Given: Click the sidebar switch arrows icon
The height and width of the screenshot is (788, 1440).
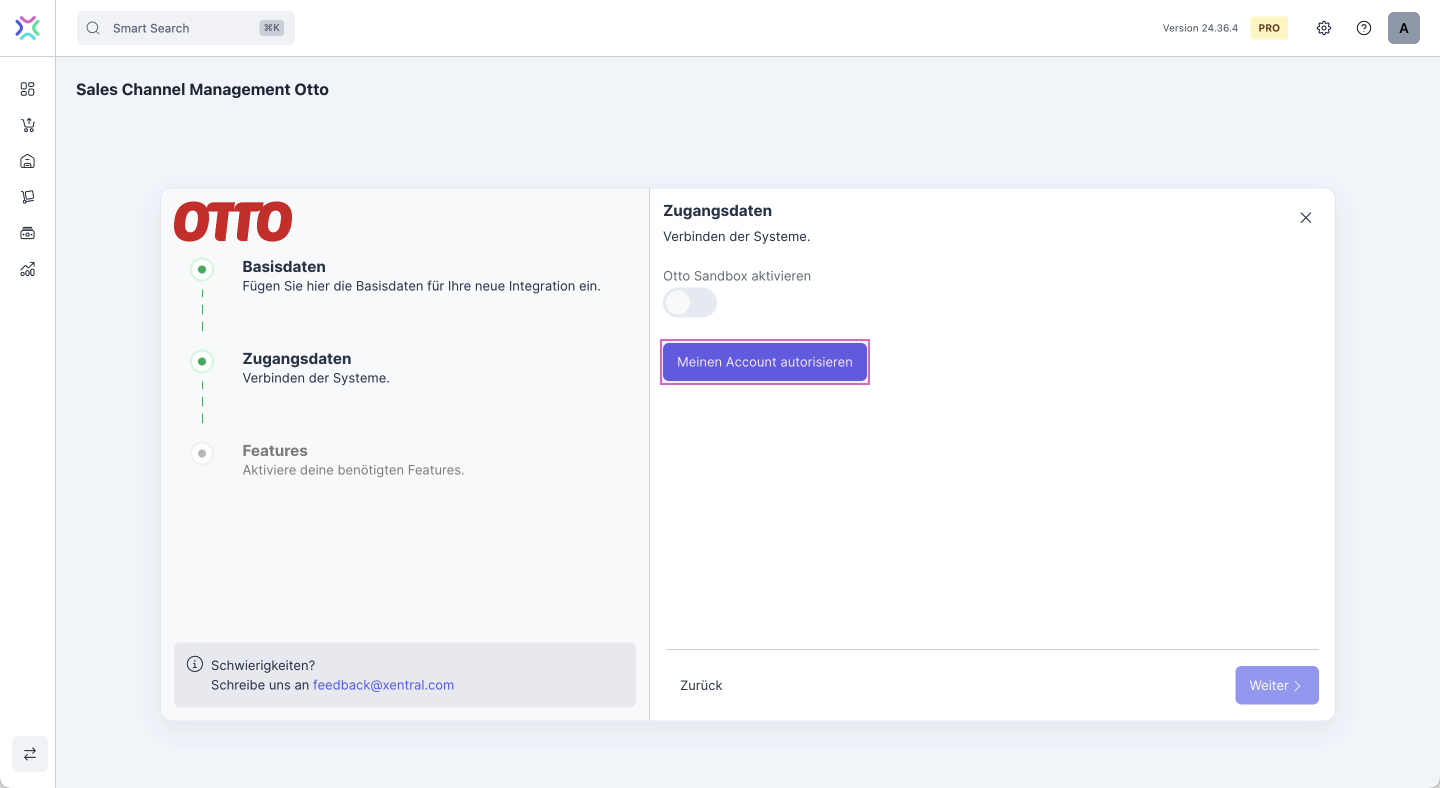Looking at the screenshot, I should [x=29, y=754].
